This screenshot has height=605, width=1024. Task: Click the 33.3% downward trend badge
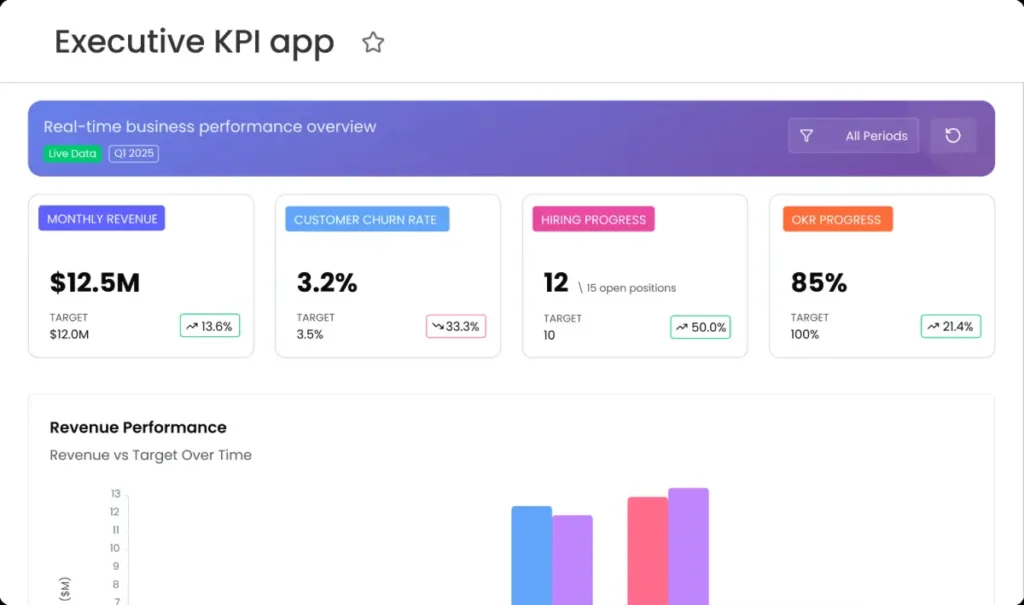pos(456,326)
